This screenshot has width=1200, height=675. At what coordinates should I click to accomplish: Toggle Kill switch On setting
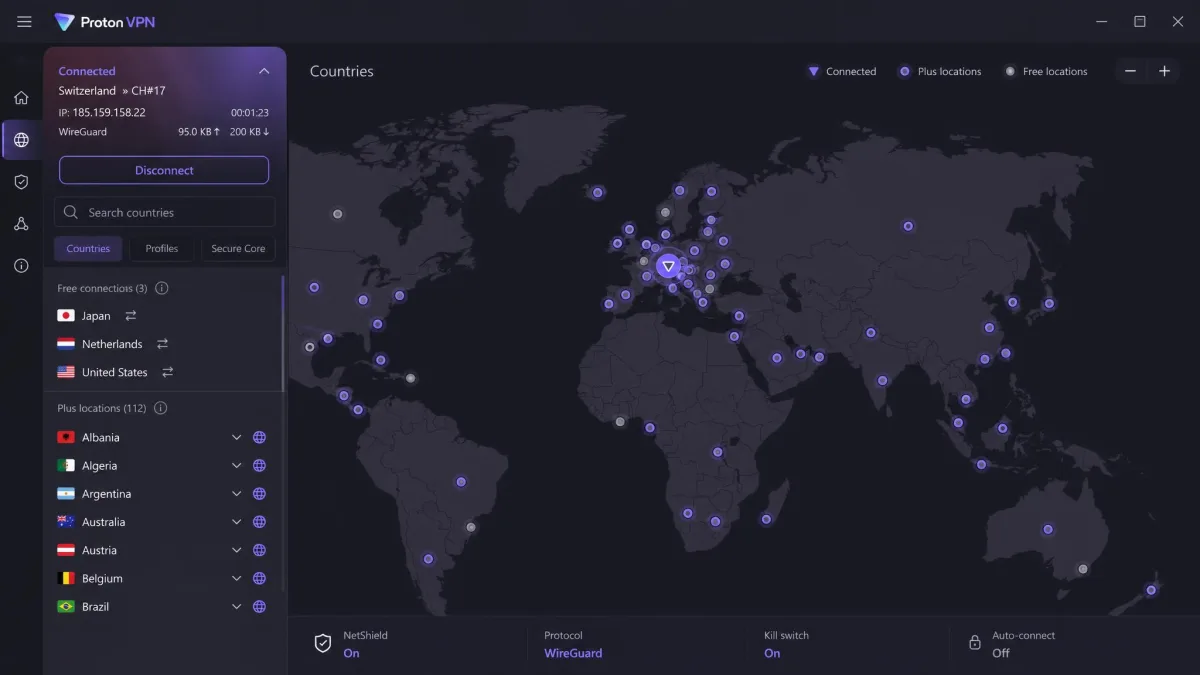pos(772,653)
